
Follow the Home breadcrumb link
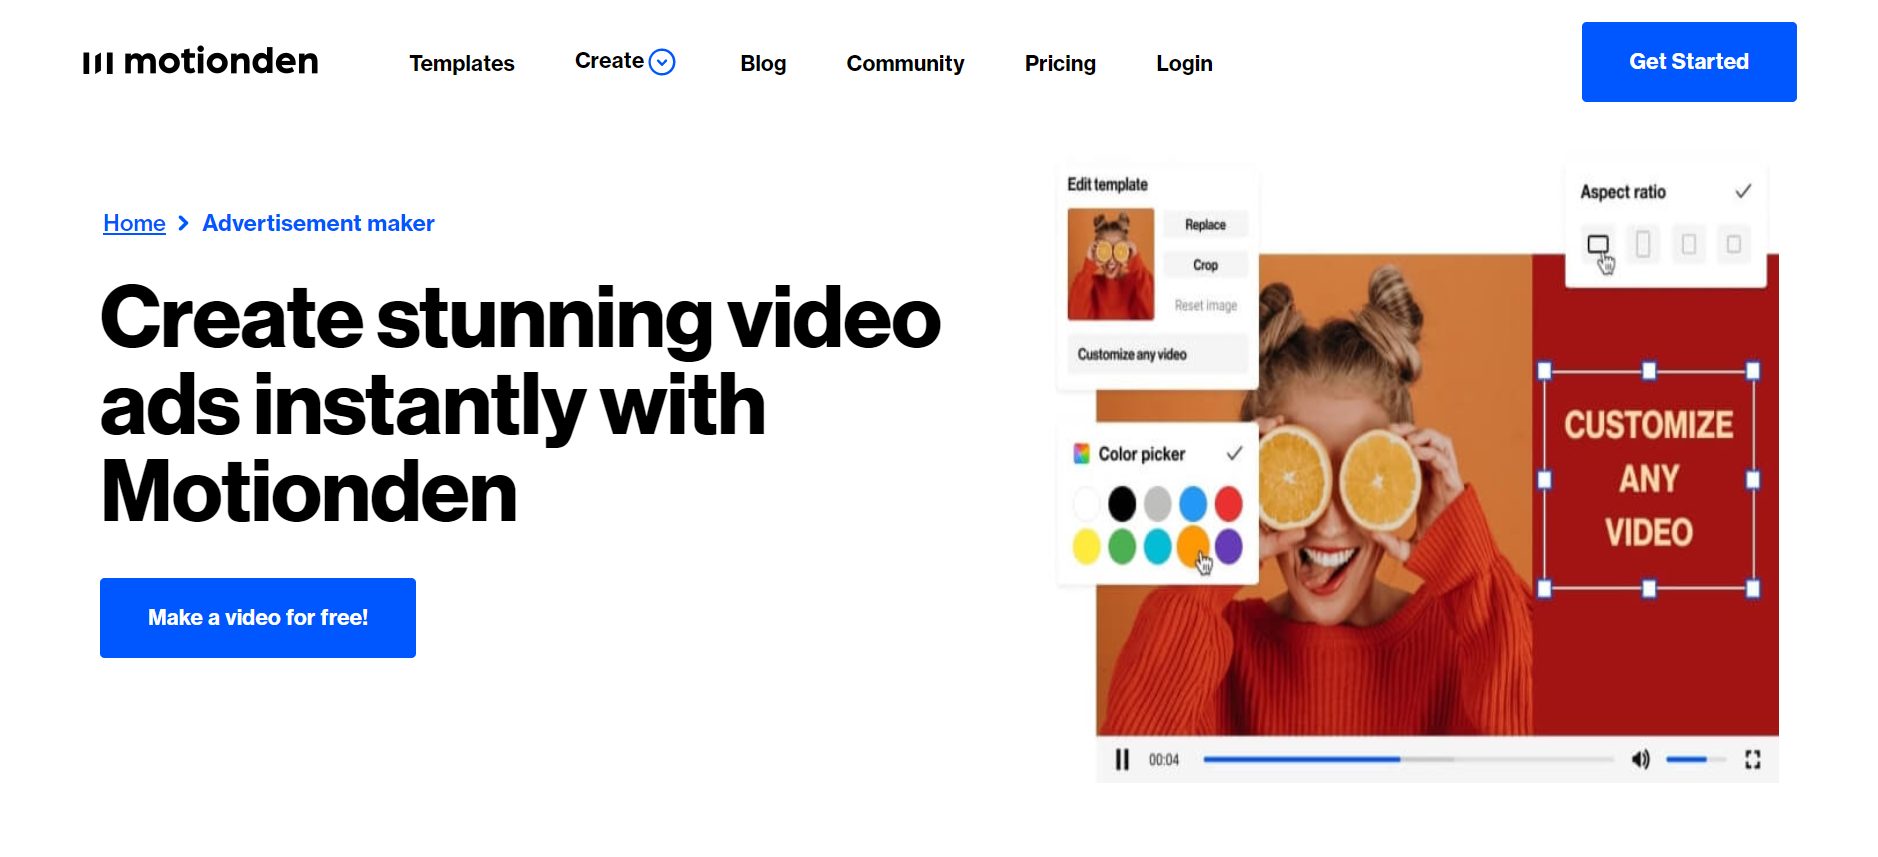pos(134,223)
